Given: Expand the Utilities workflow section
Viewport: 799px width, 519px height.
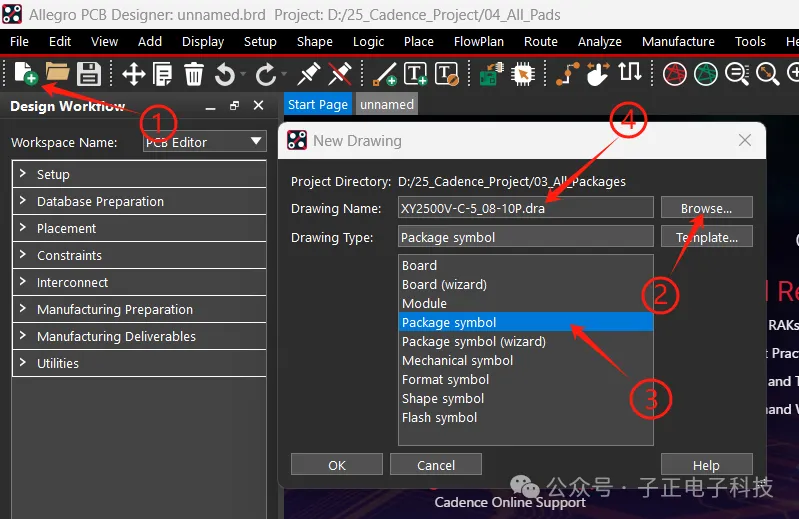Looking at the screenshot, I should [x=139, y=363].
